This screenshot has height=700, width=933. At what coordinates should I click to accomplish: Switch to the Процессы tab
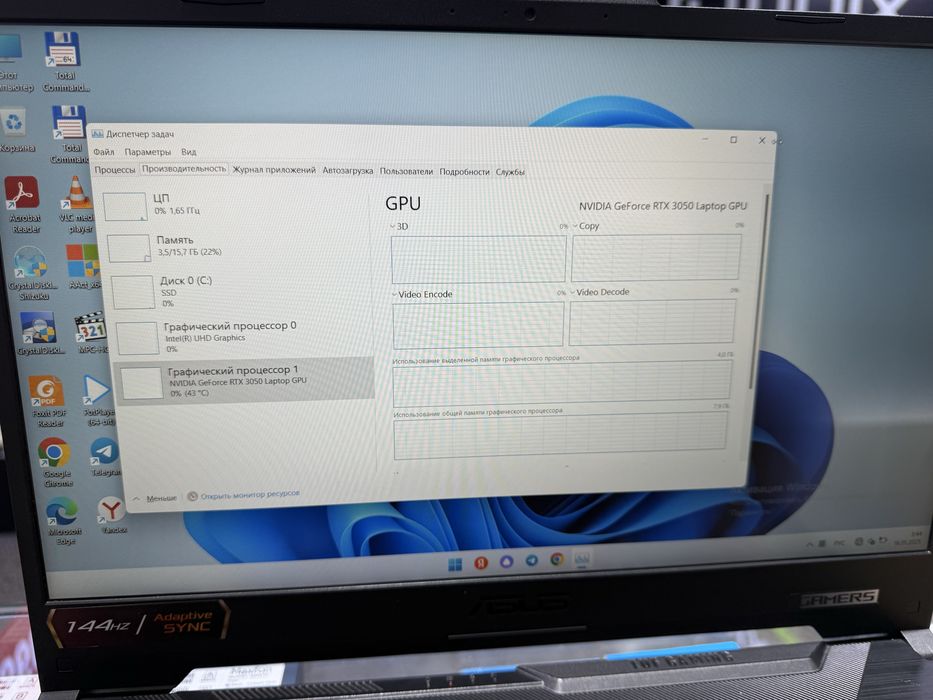115,170
